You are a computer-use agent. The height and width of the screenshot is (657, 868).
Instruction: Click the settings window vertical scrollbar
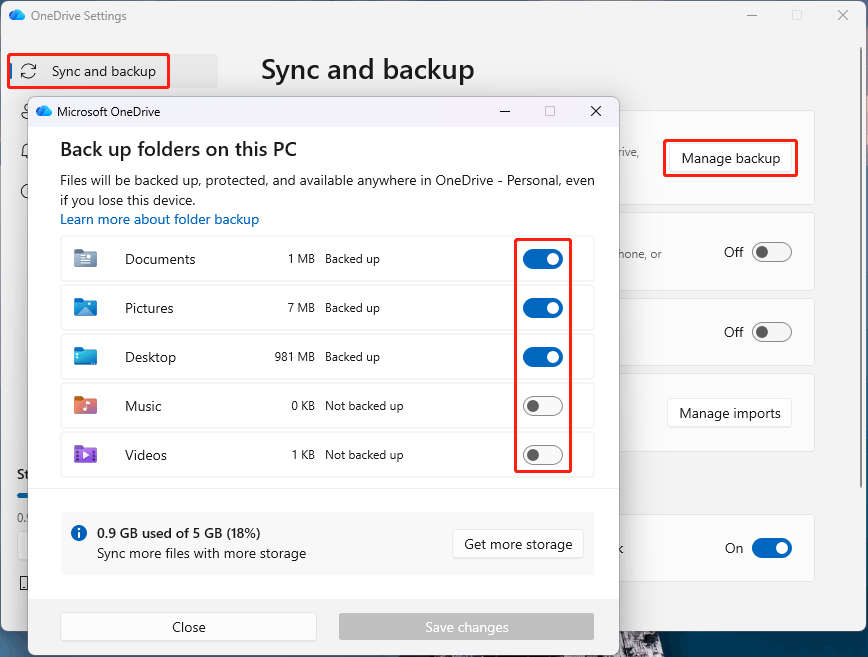[x=861, y=266]
